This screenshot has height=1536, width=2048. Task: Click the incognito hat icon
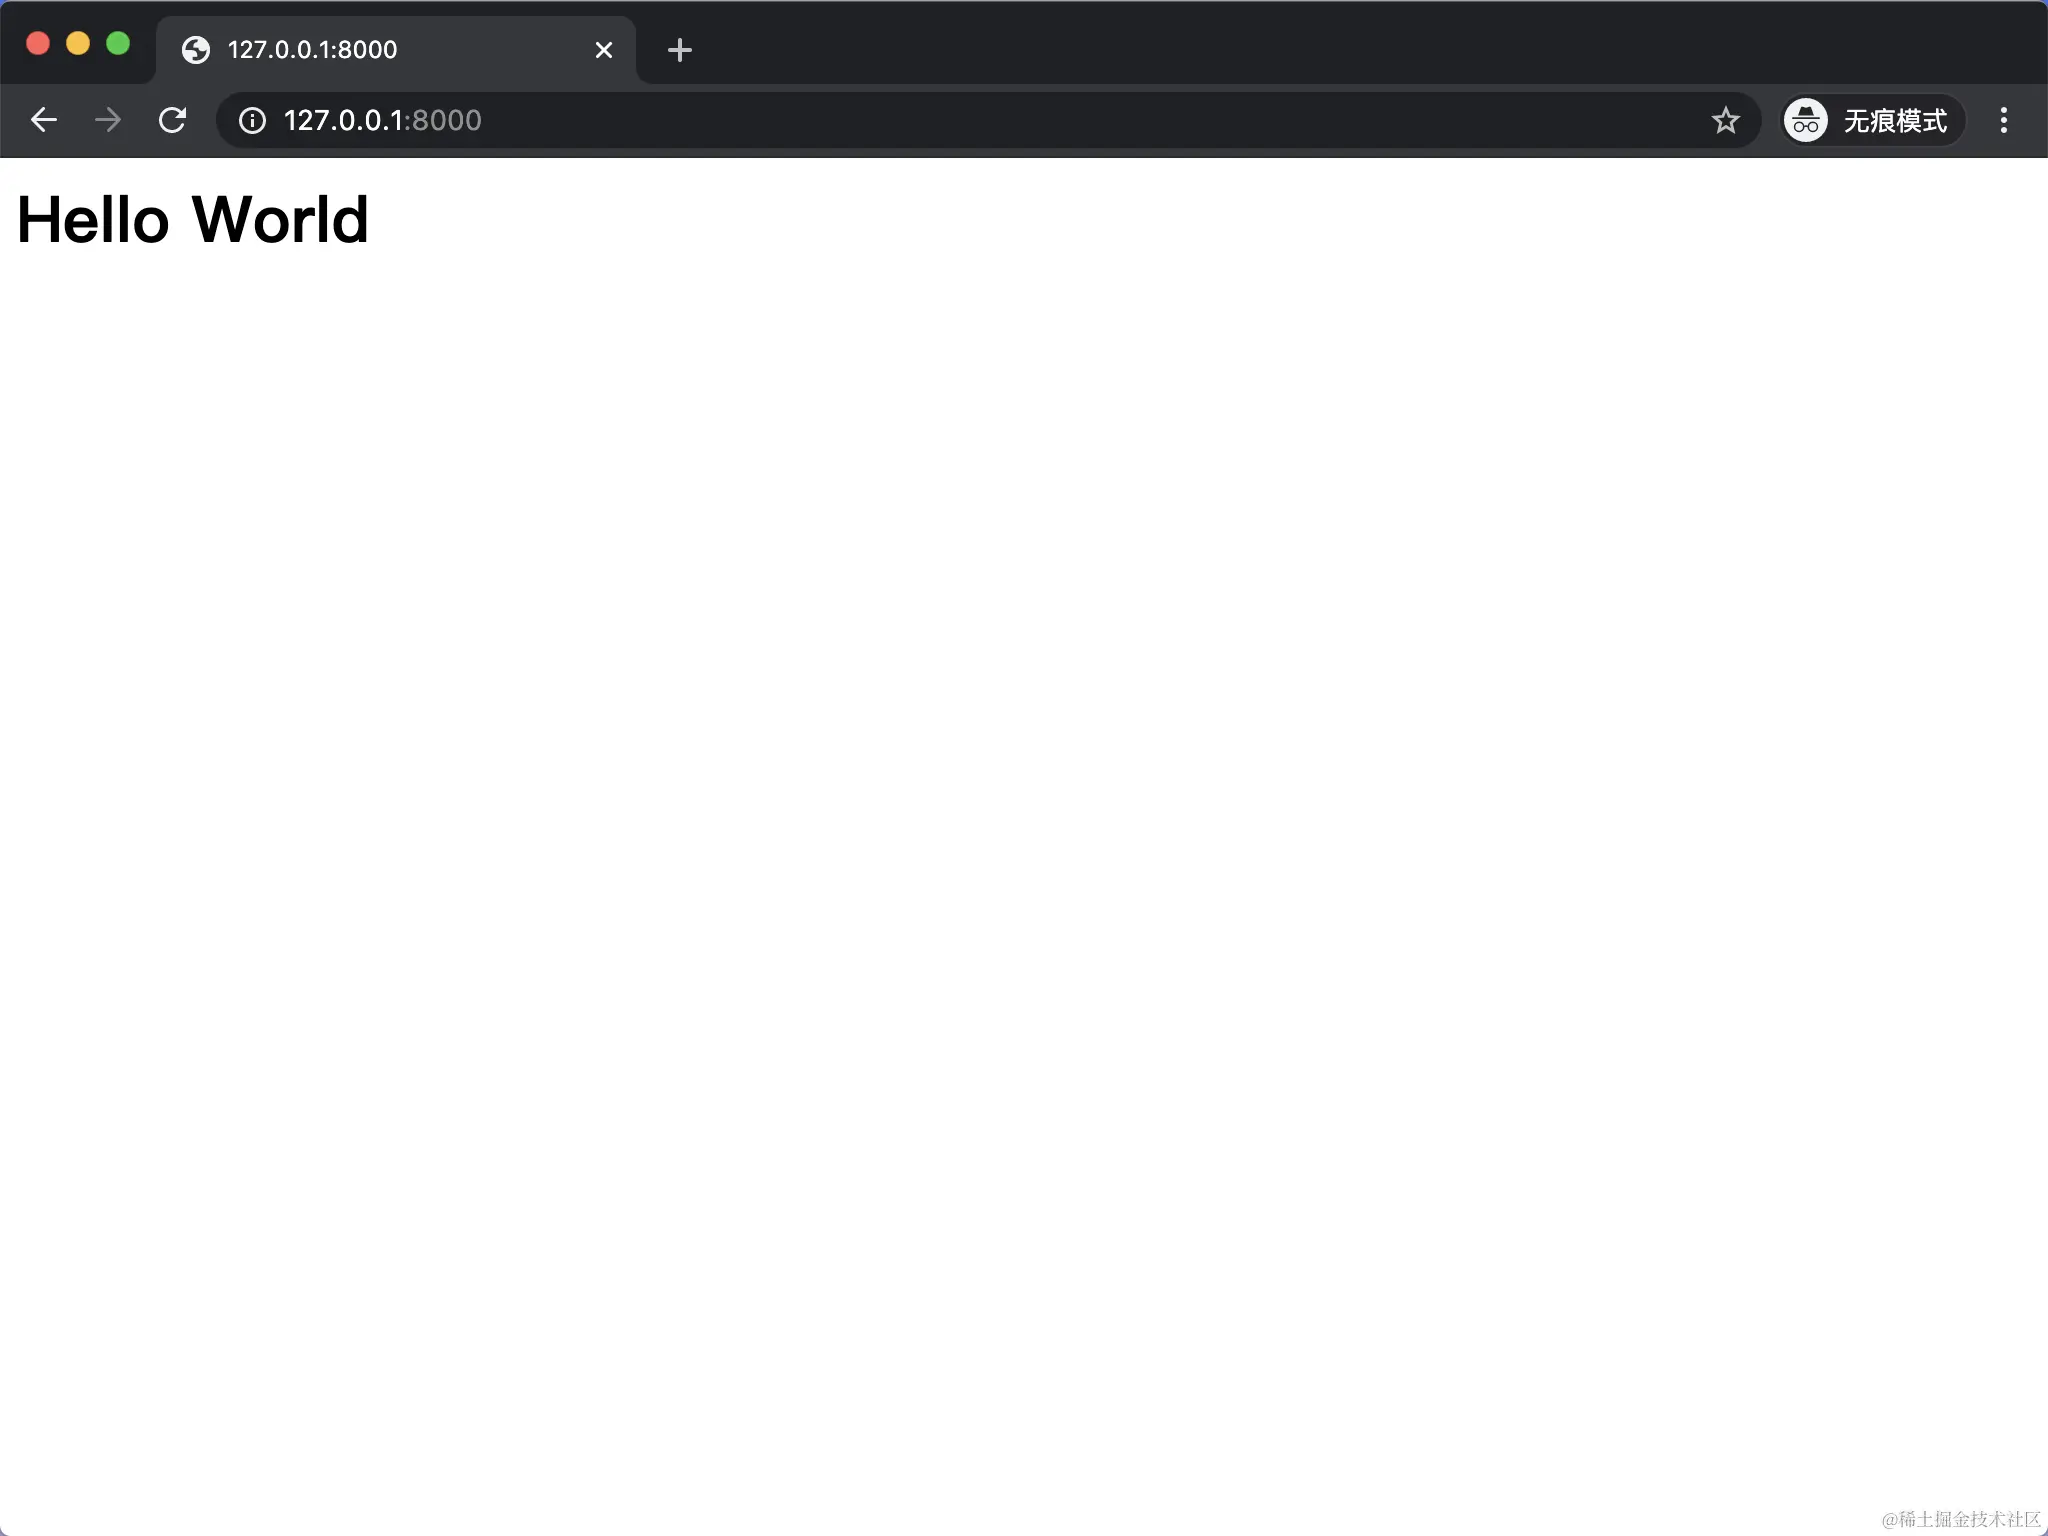pos(1806,120)
